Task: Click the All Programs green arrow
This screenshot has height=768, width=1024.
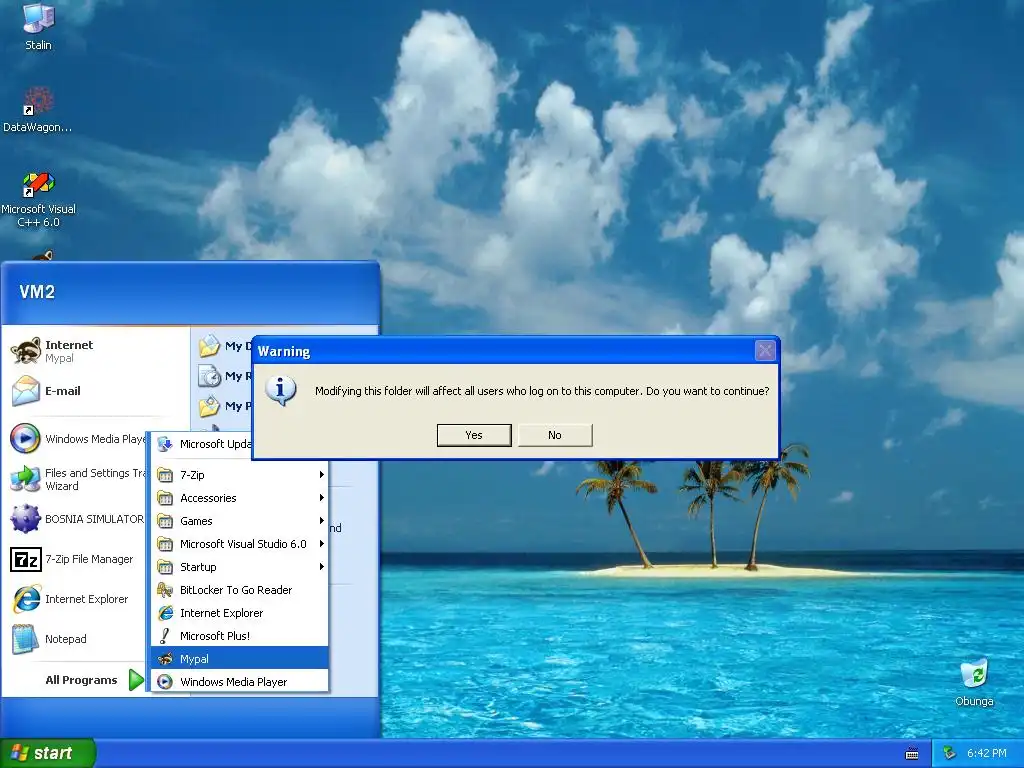Action: tap(136, 680)
